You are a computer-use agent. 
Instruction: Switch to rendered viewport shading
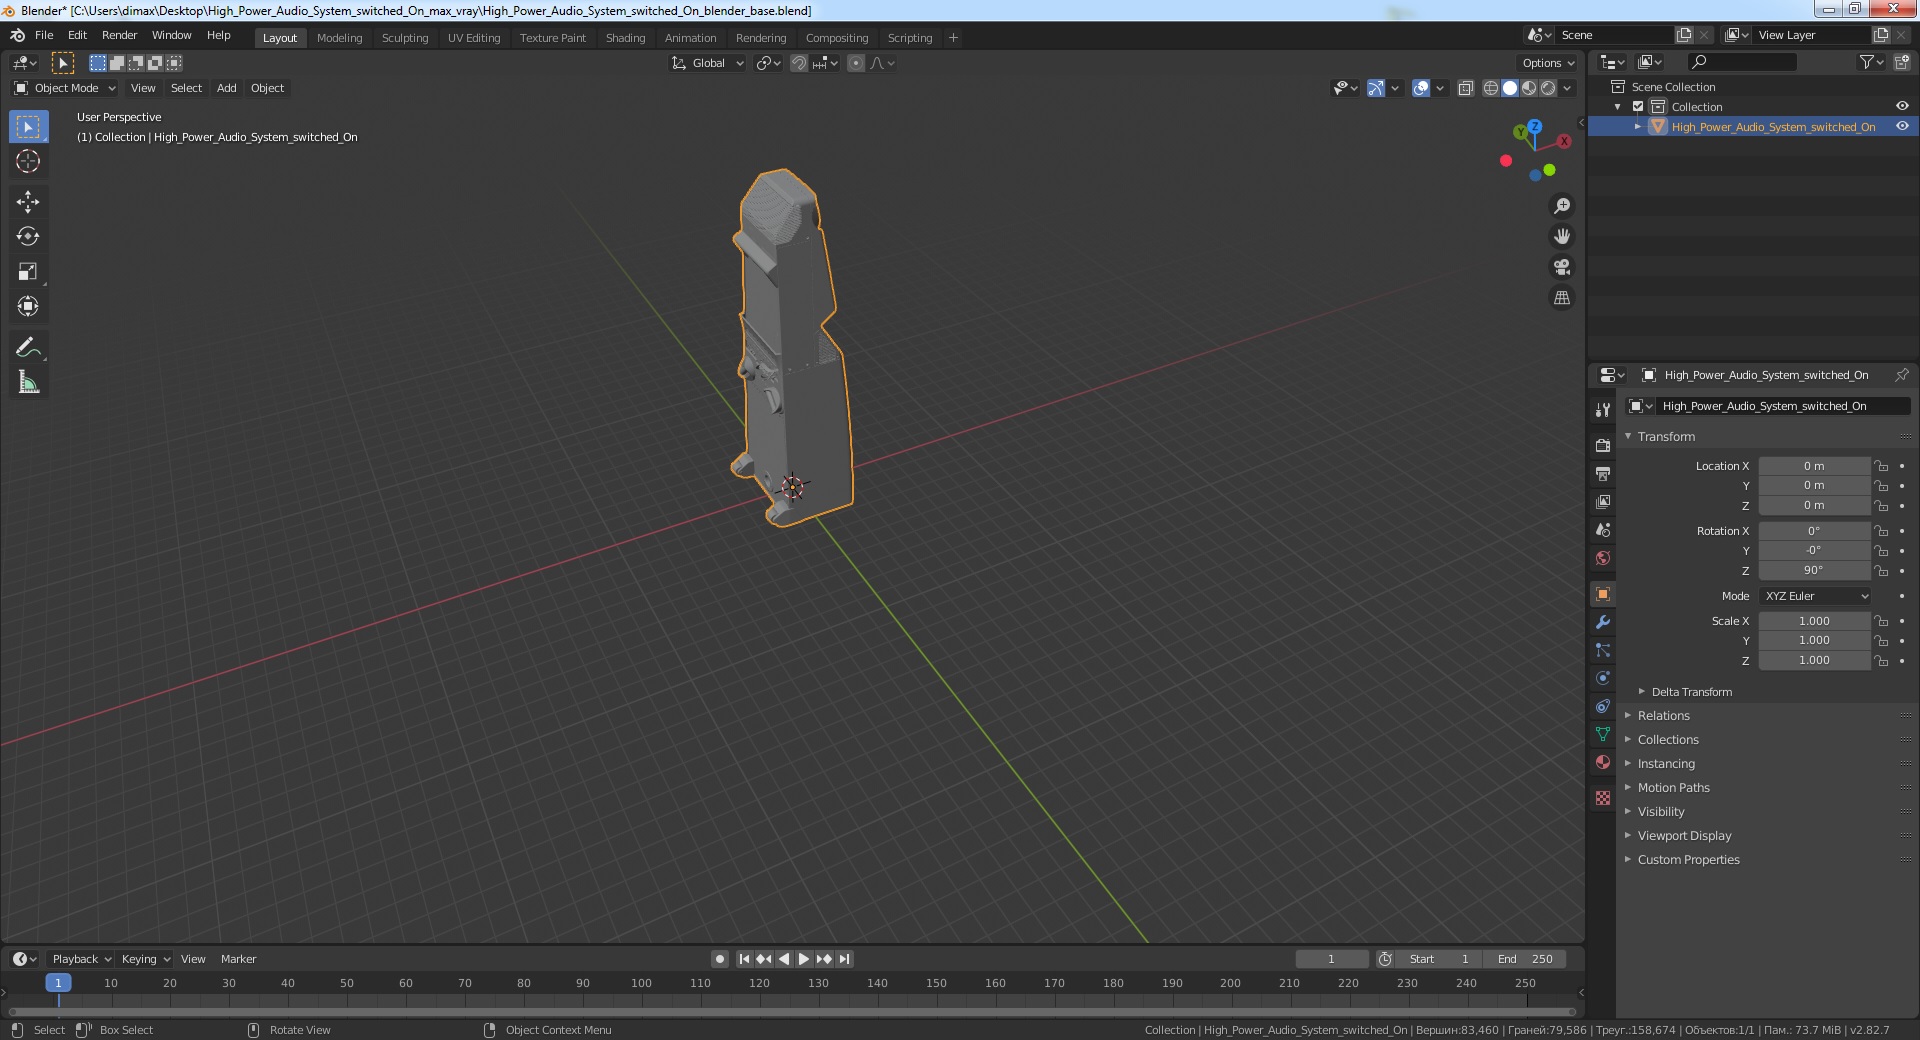point(1548,88)
